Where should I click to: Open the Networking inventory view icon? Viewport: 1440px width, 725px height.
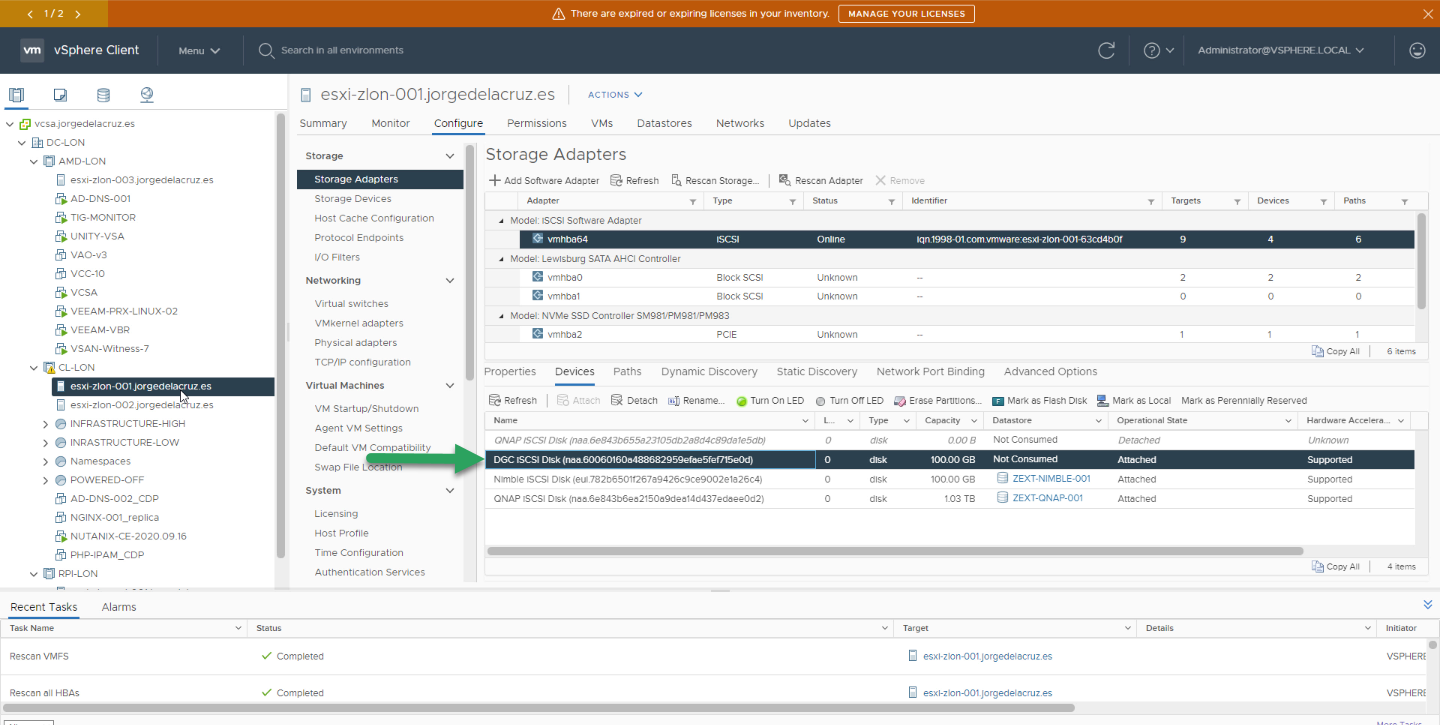147,95
